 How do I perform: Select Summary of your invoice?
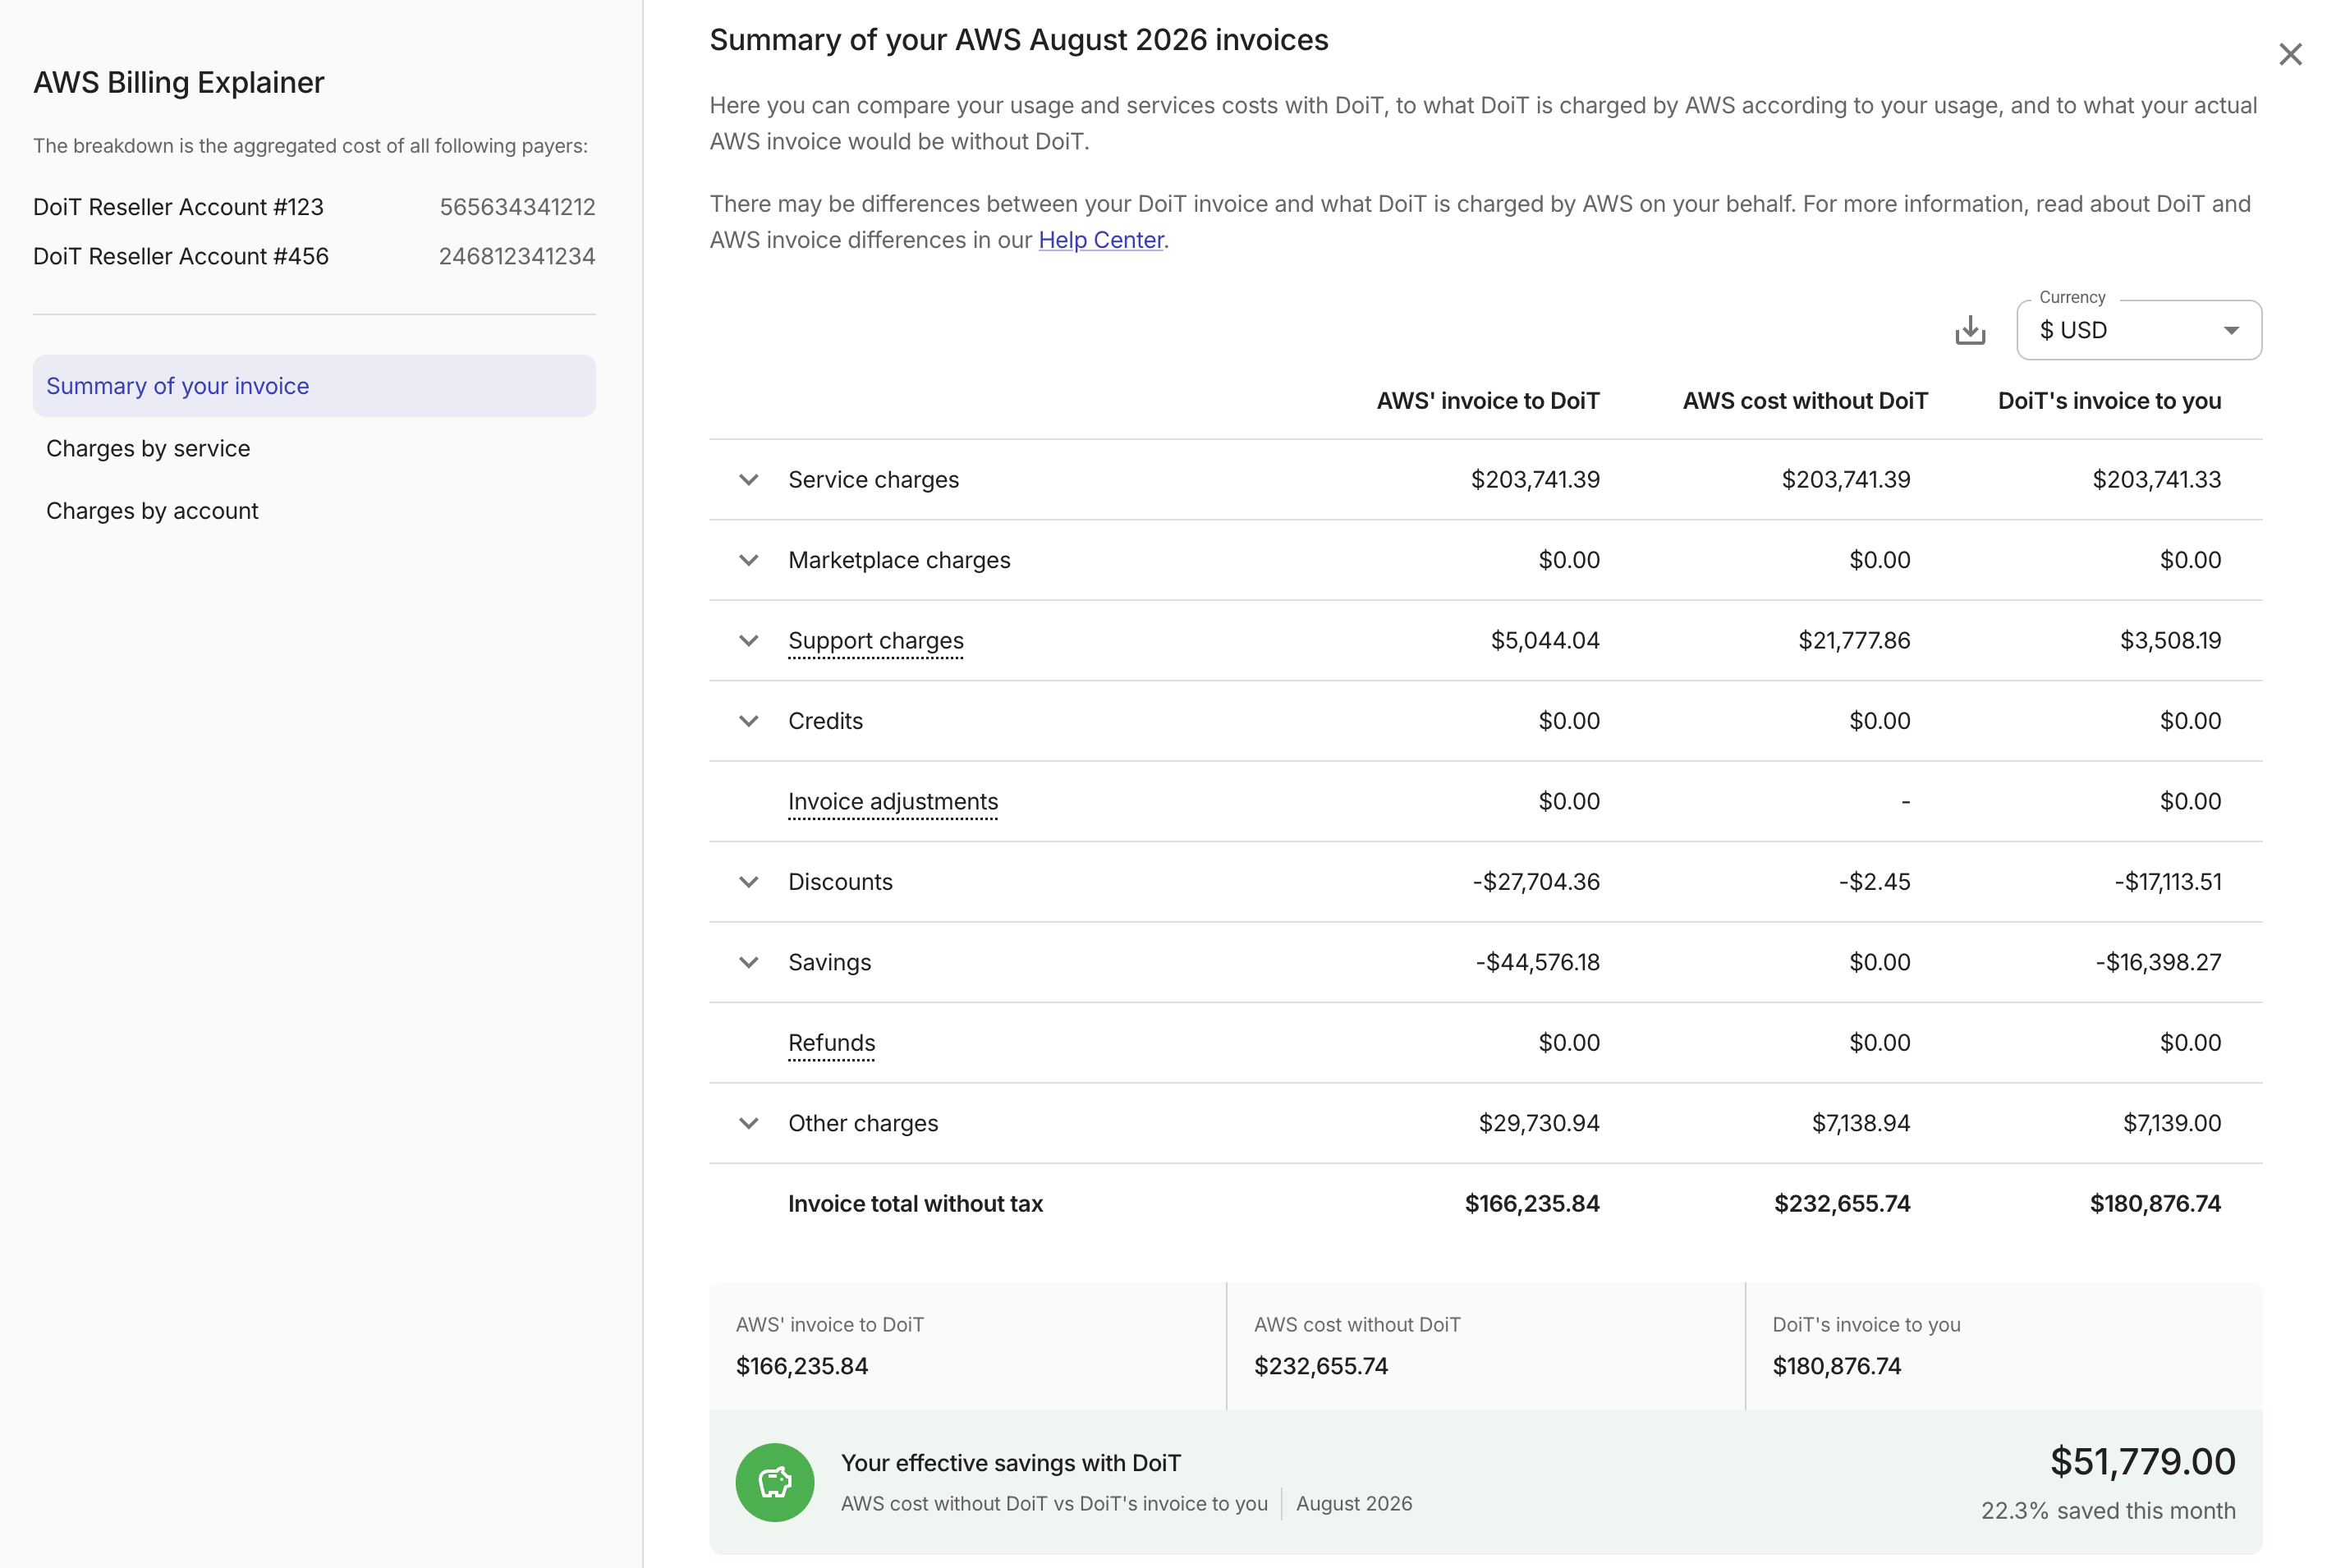point(314,386)
